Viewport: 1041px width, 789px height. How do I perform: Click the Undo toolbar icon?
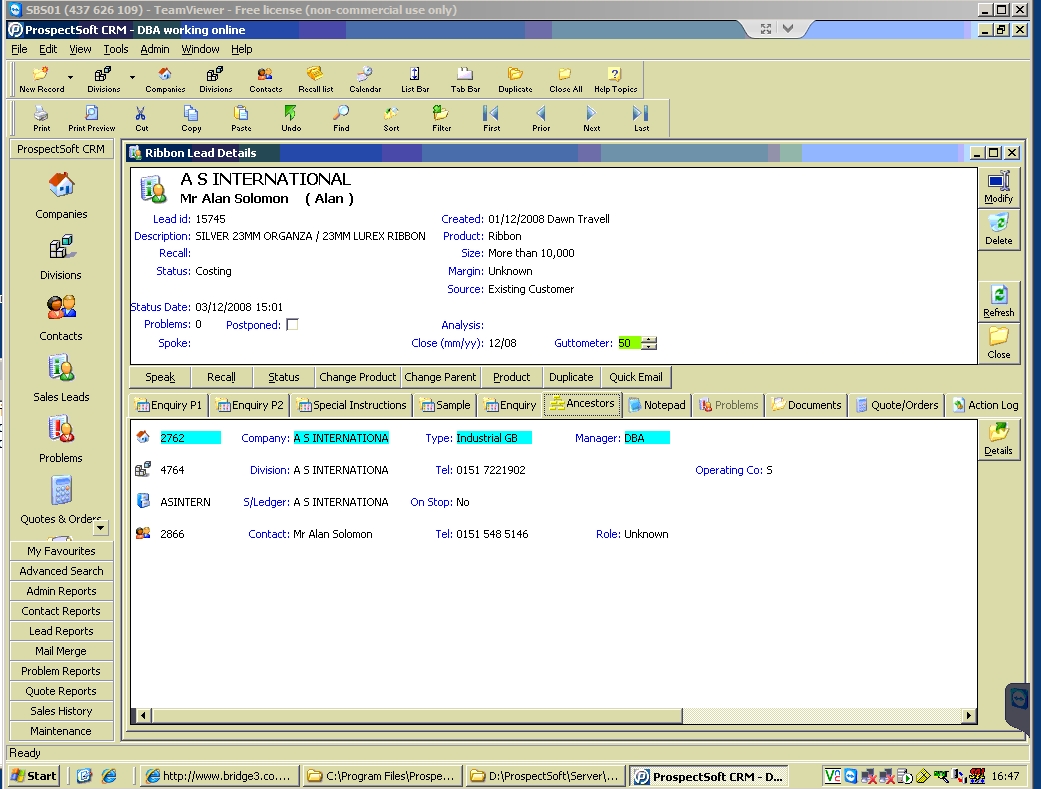point(291,118)
